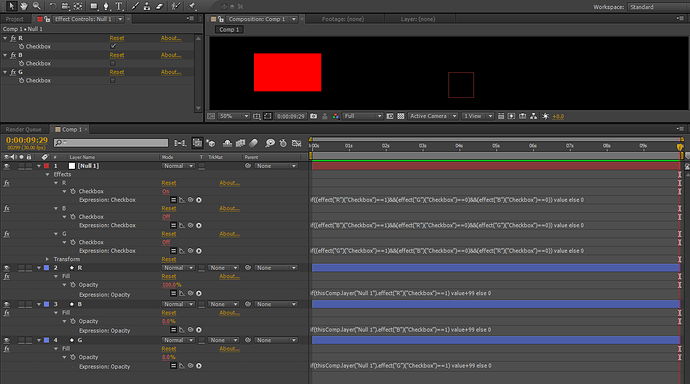Click the Comp 1 breadcrumb in viewer
Screen dimensions: 690x384
[229, 30]
